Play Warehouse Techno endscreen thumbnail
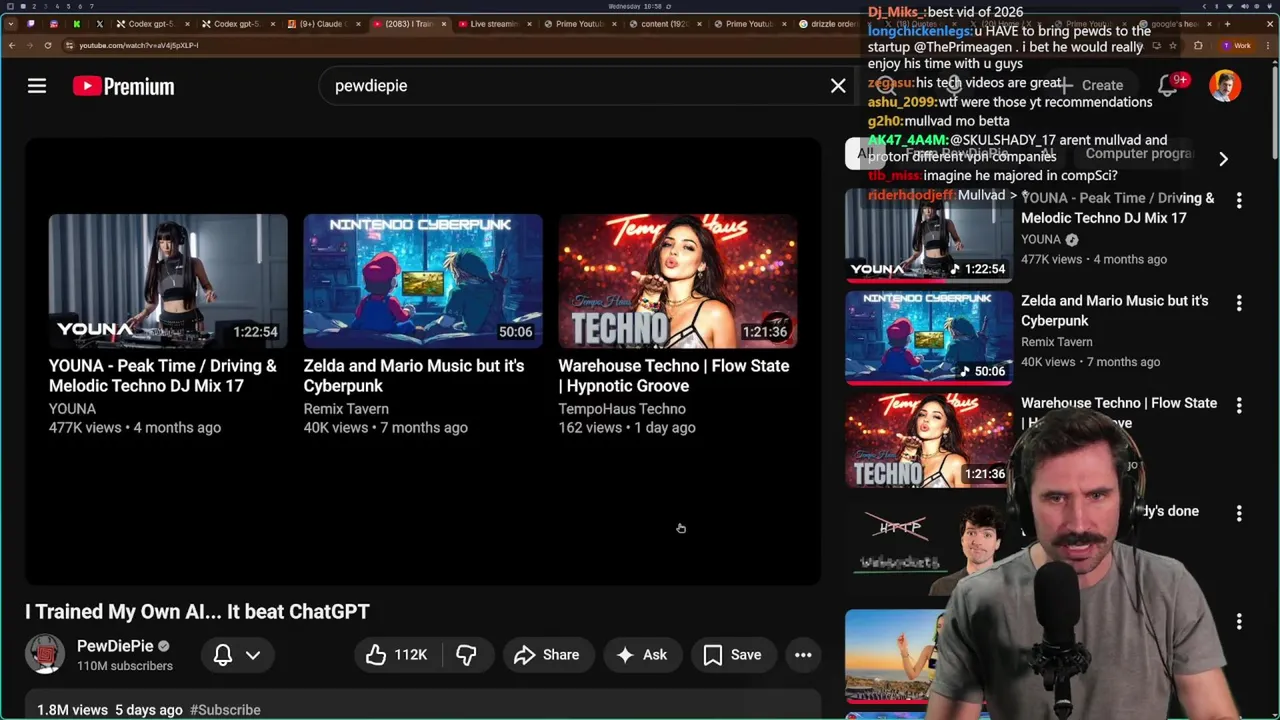The height and width of the screenshot is (720, 1280). point(678,281)
